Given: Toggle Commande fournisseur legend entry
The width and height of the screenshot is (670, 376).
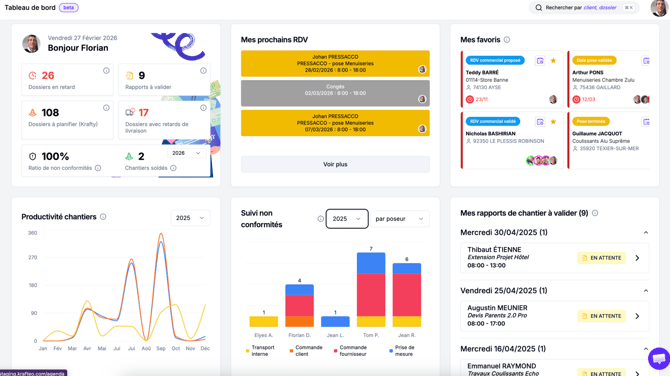Looking at the screenshot, I should point(350,351).
